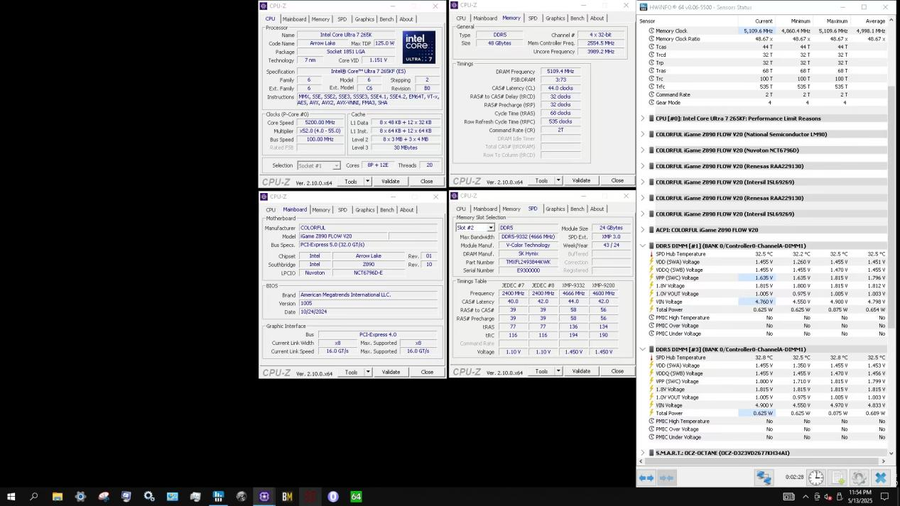The width and height of the screenshot is (900, 506).
Task: Open HWiNFO sensor settings gear icon
Action: (859, 477)
